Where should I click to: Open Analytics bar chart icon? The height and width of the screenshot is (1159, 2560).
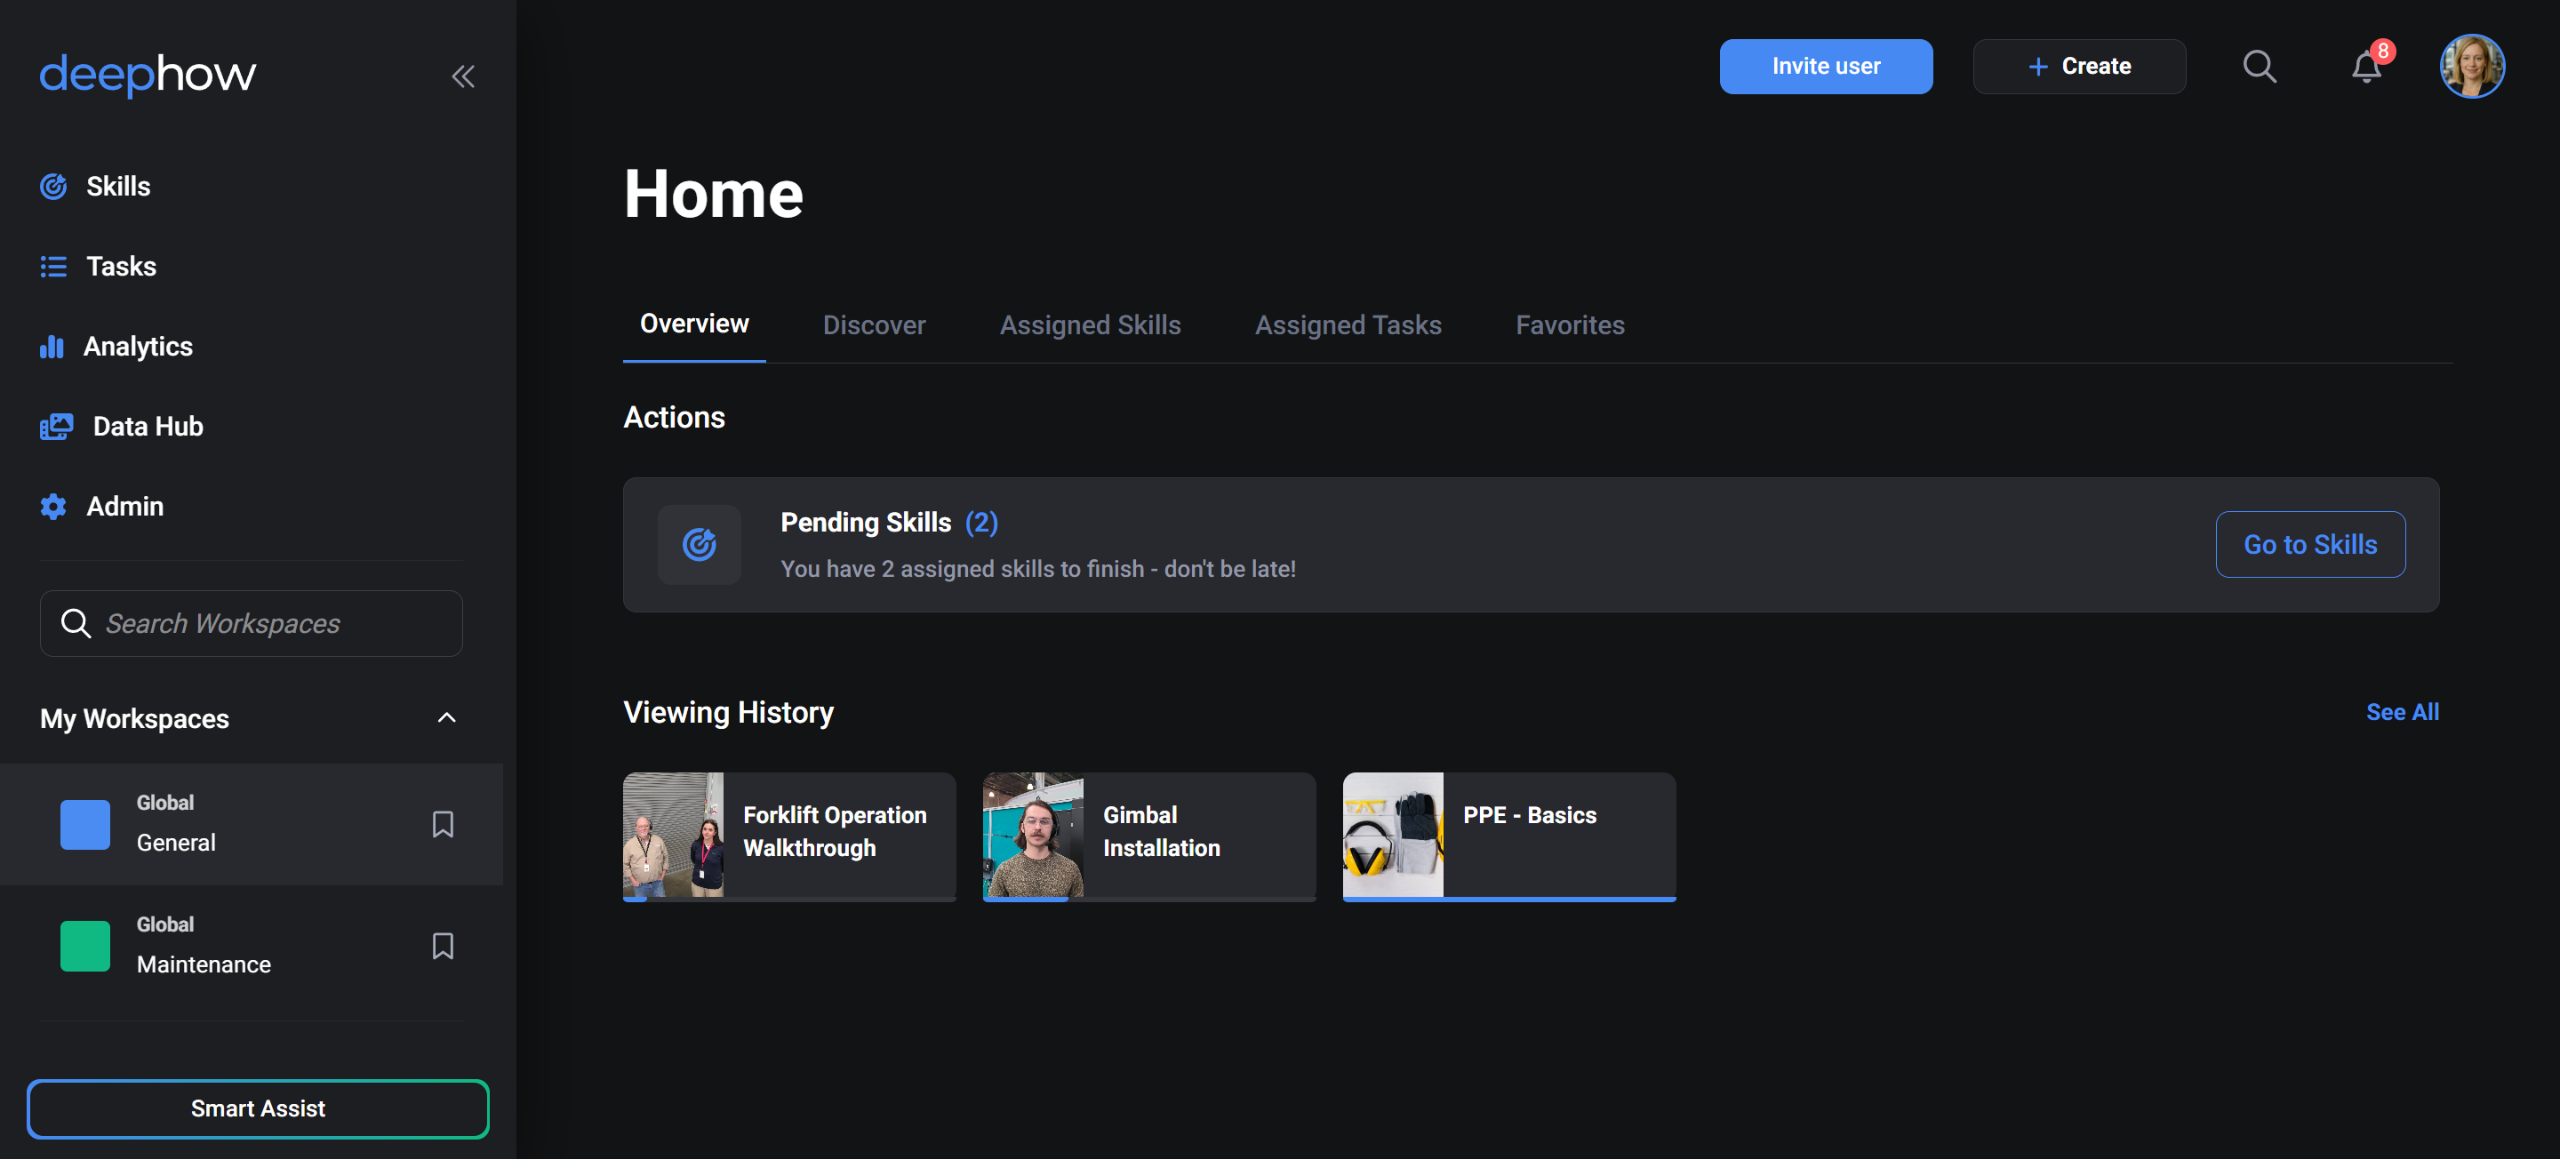point(51,346)
